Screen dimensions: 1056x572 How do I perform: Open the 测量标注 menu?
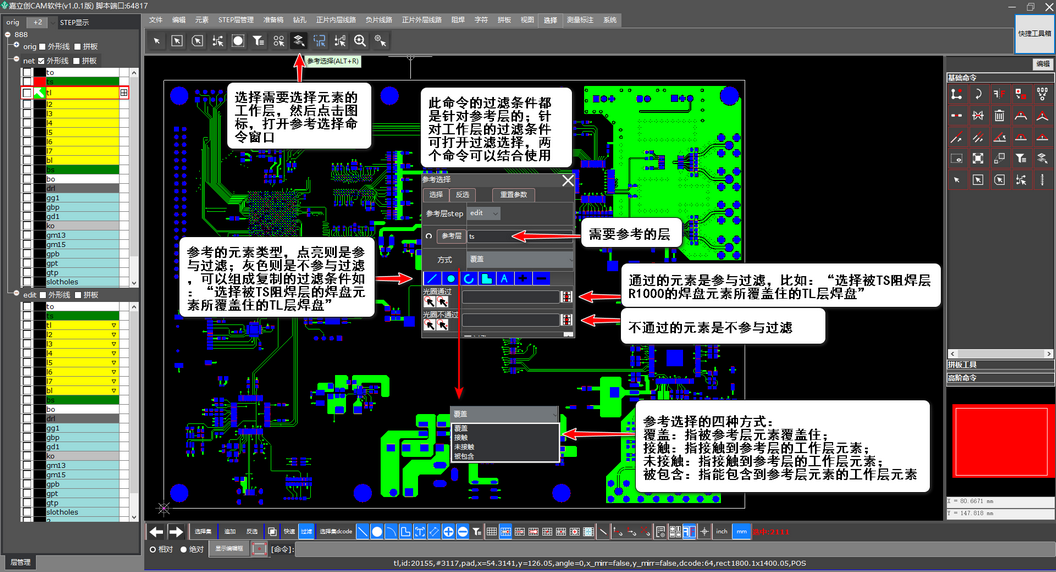click(580, 20)
